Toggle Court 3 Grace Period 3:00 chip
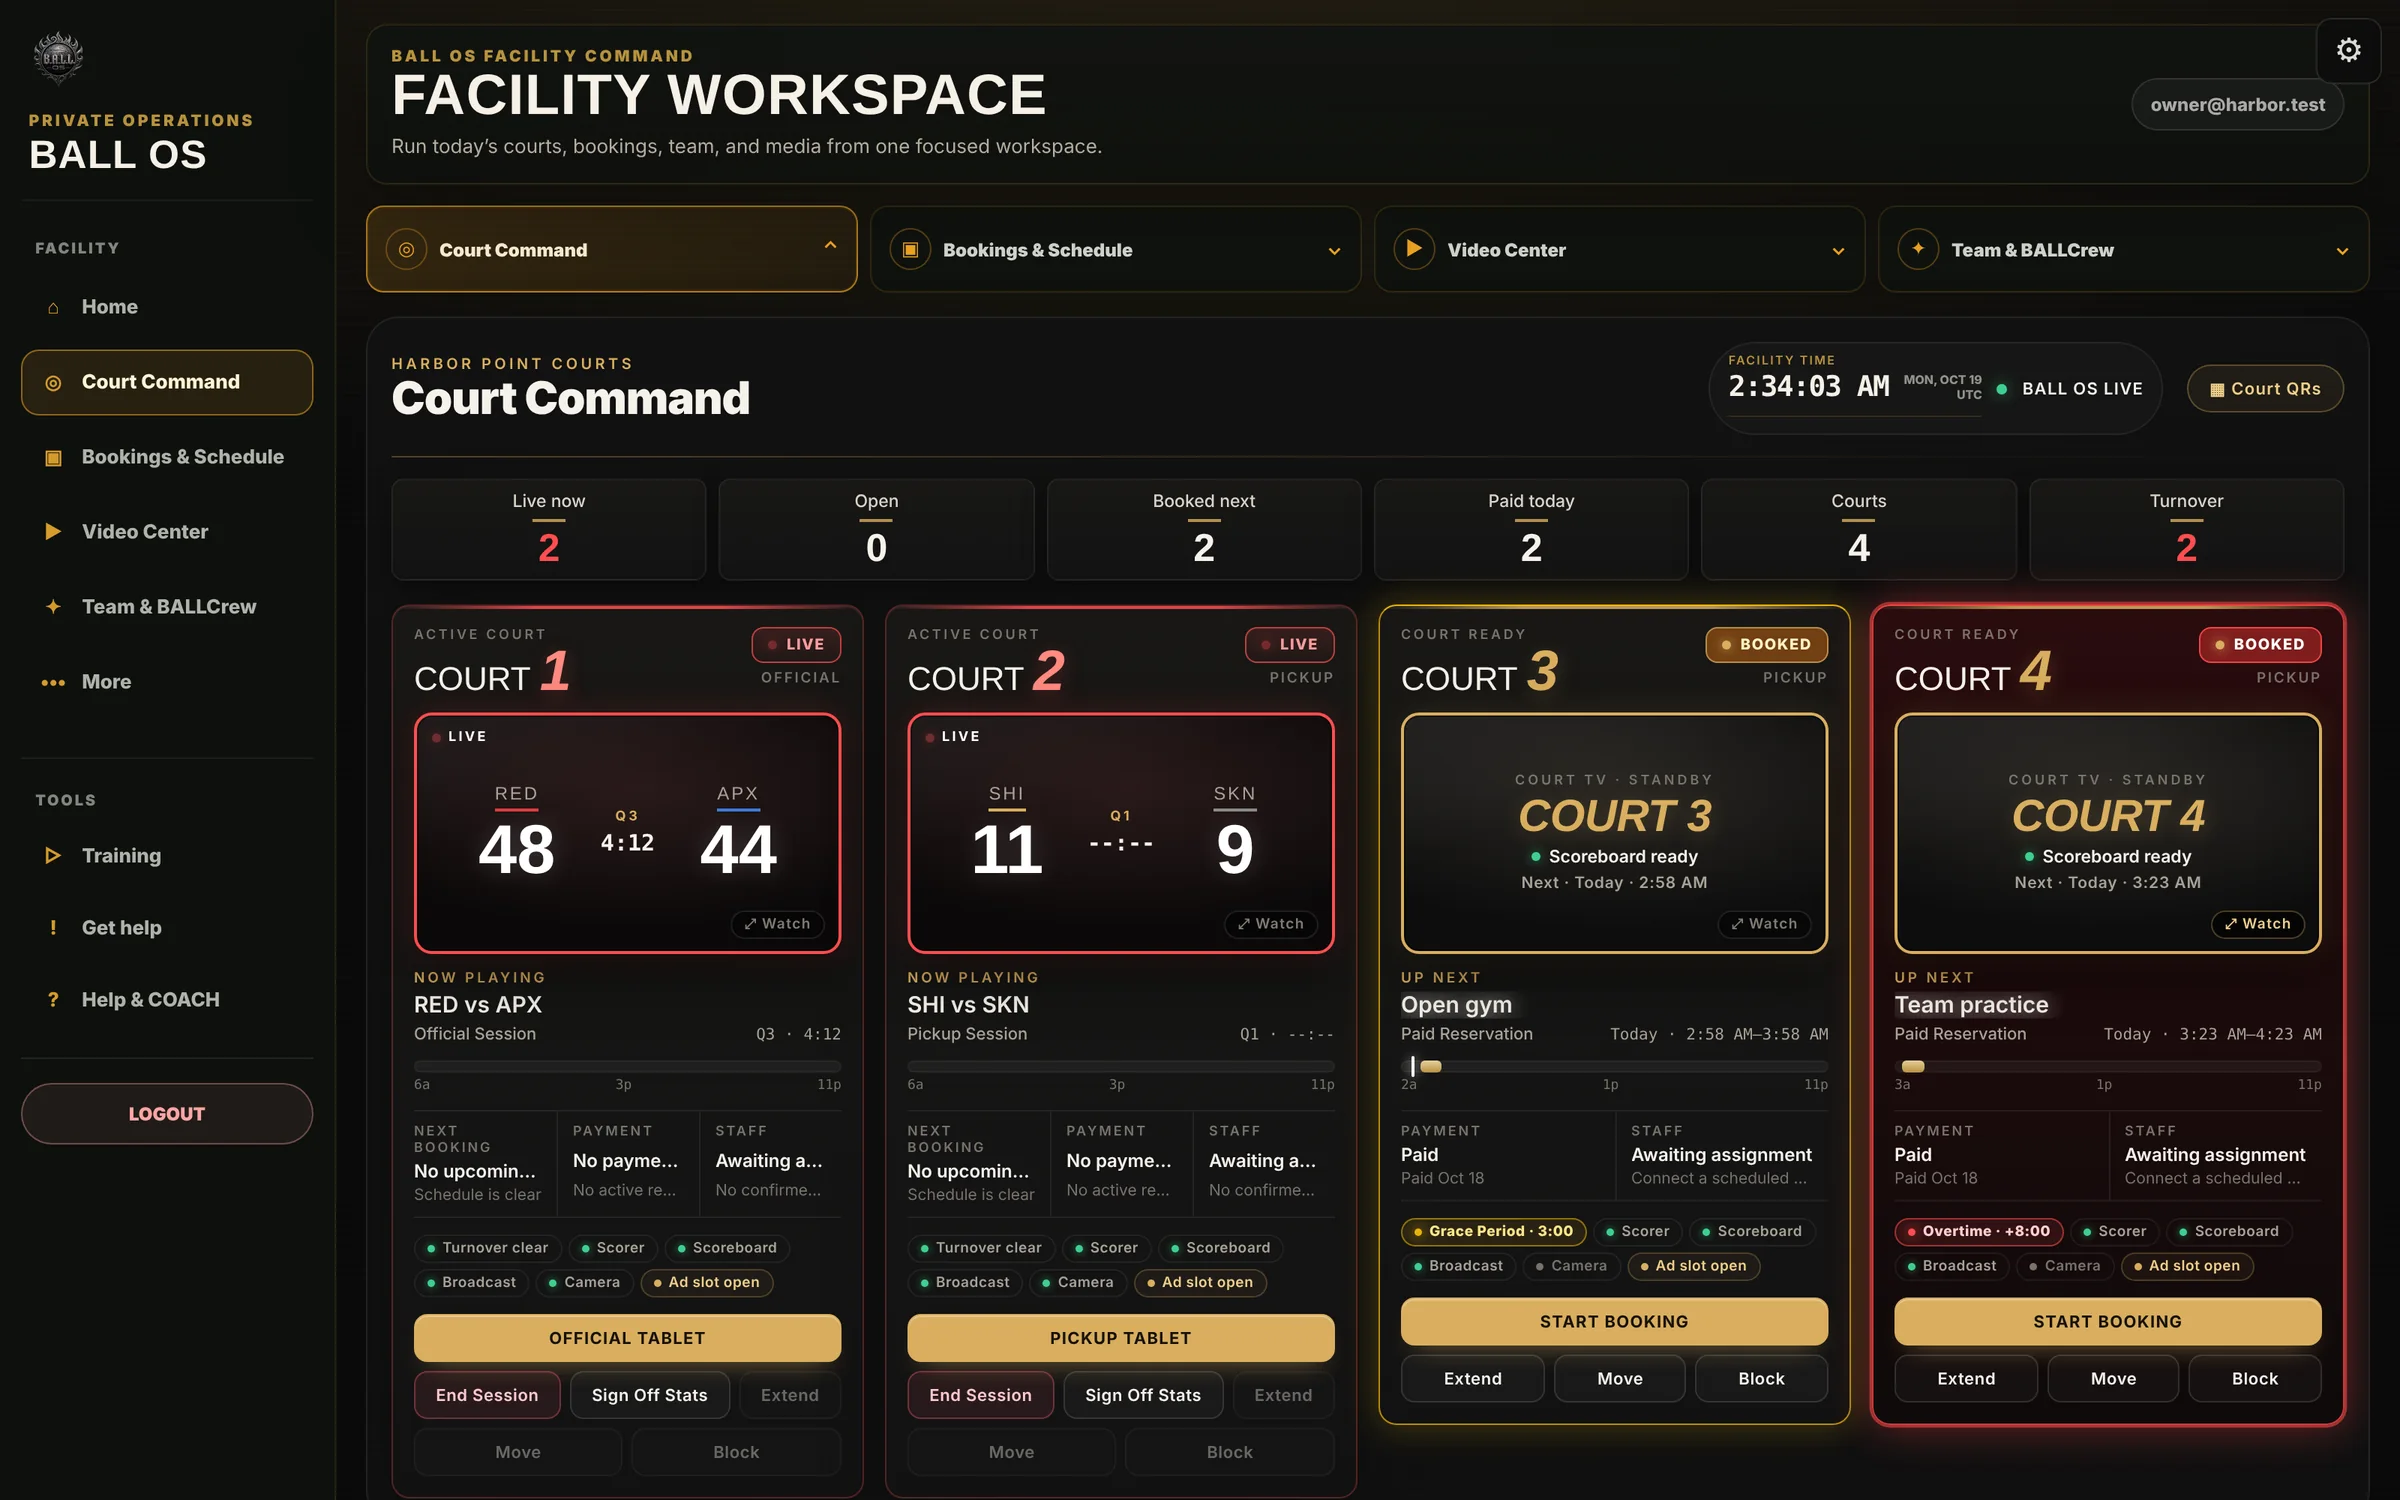Viewport: 2400px width, 1500px height. pyautogui.click(x=1494, y=1232)
